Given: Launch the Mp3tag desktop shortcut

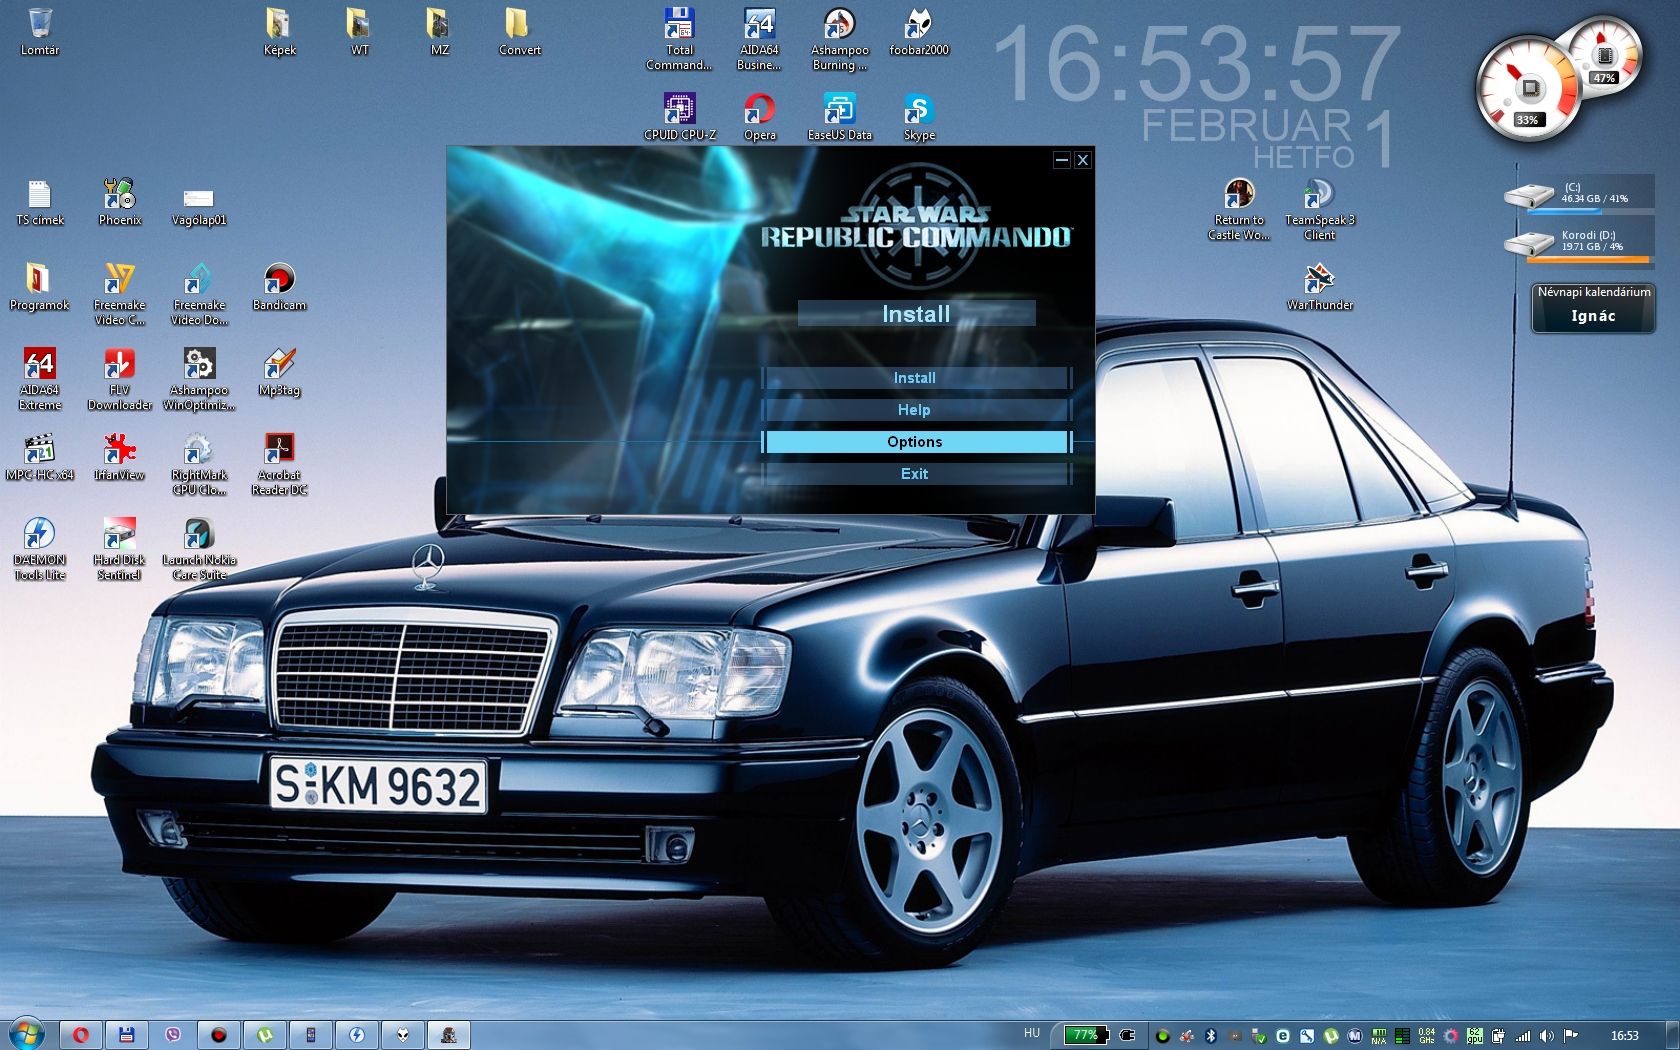Looking at the screenshot, I should point(279,372).
